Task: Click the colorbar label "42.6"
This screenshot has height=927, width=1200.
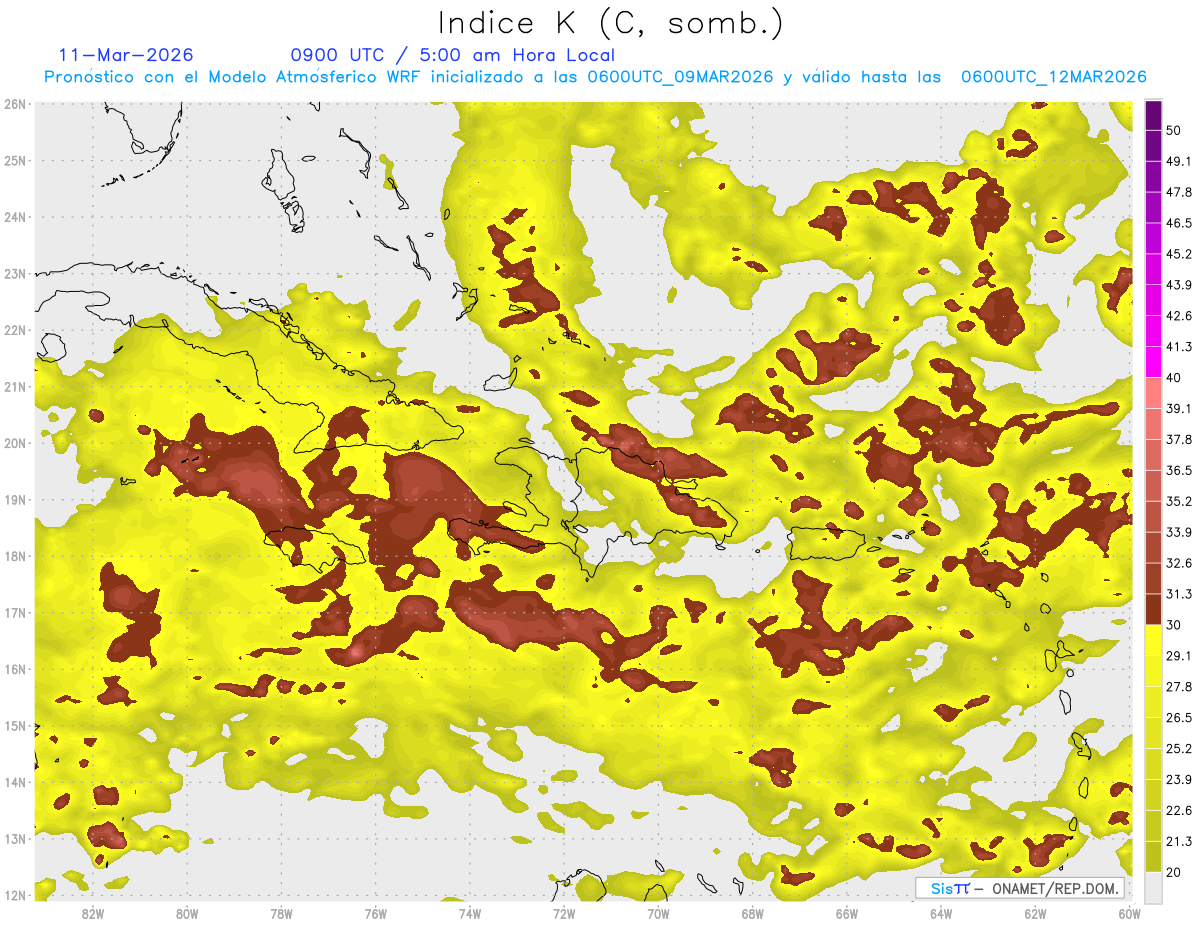Action: coord(1179,316)
